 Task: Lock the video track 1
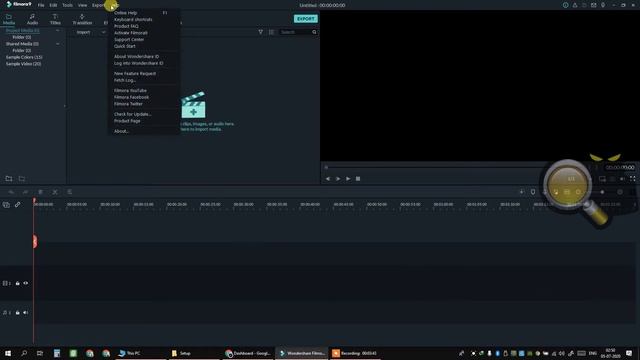pos(18,283)
